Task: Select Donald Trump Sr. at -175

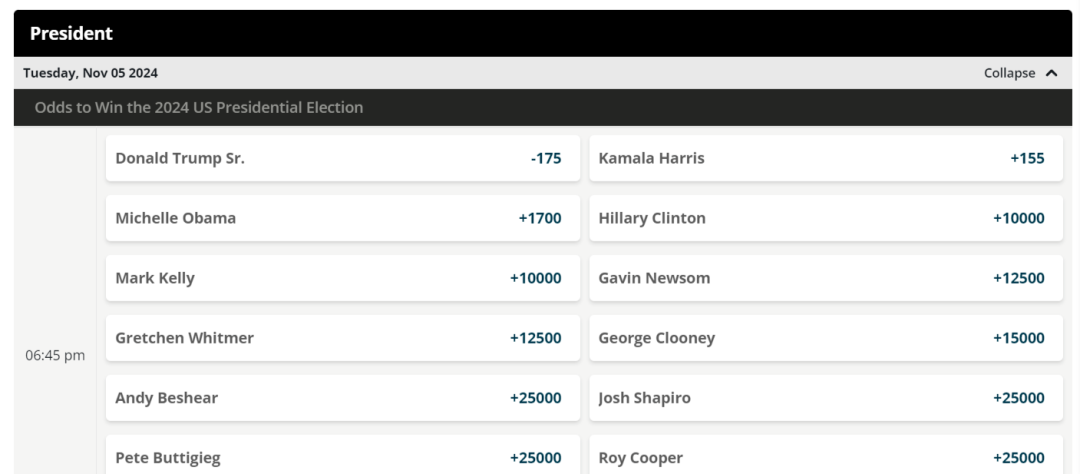Action: click(x=343, y=158)
